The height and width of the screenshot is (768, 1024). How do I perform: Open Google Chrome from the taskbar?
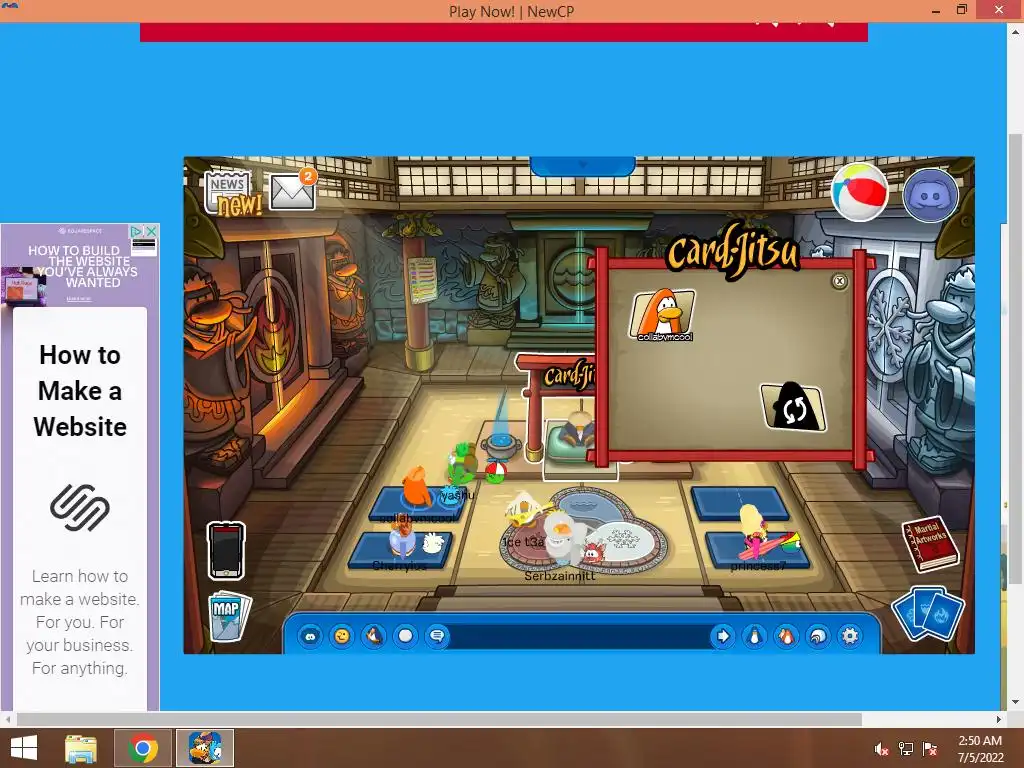point(142,748)
